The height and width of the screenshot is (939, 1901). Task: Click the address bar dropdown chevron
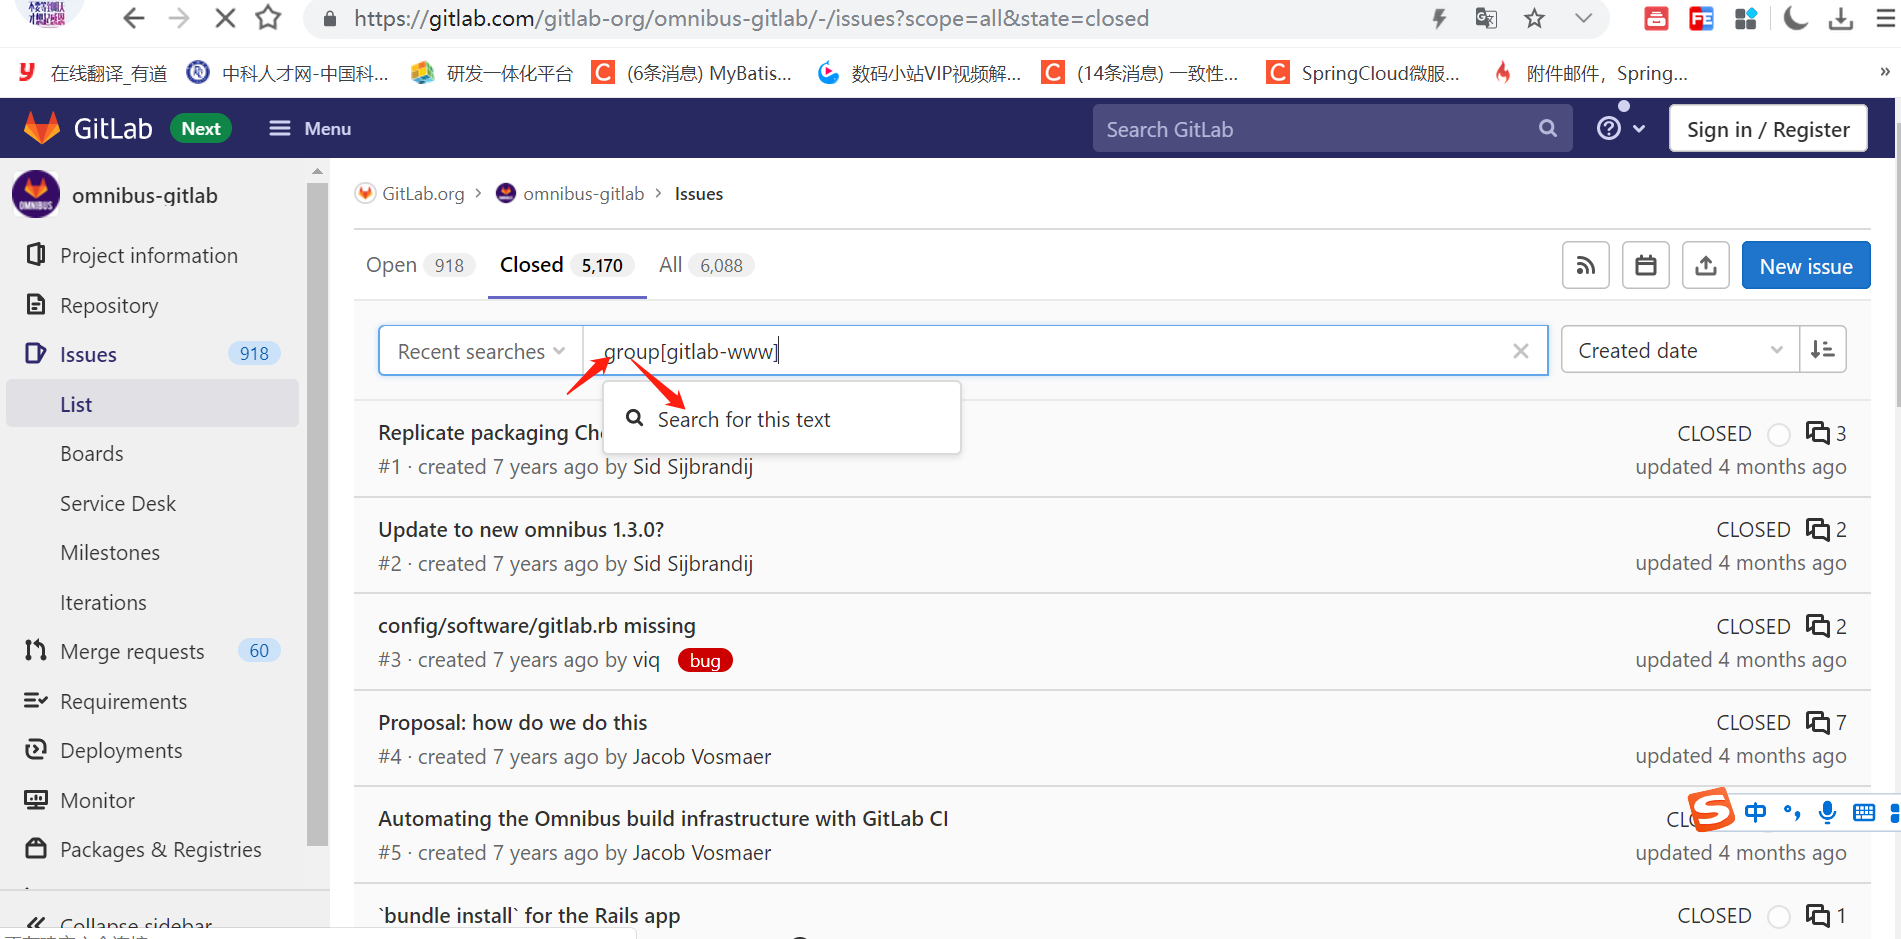[x=1583, y=18]
